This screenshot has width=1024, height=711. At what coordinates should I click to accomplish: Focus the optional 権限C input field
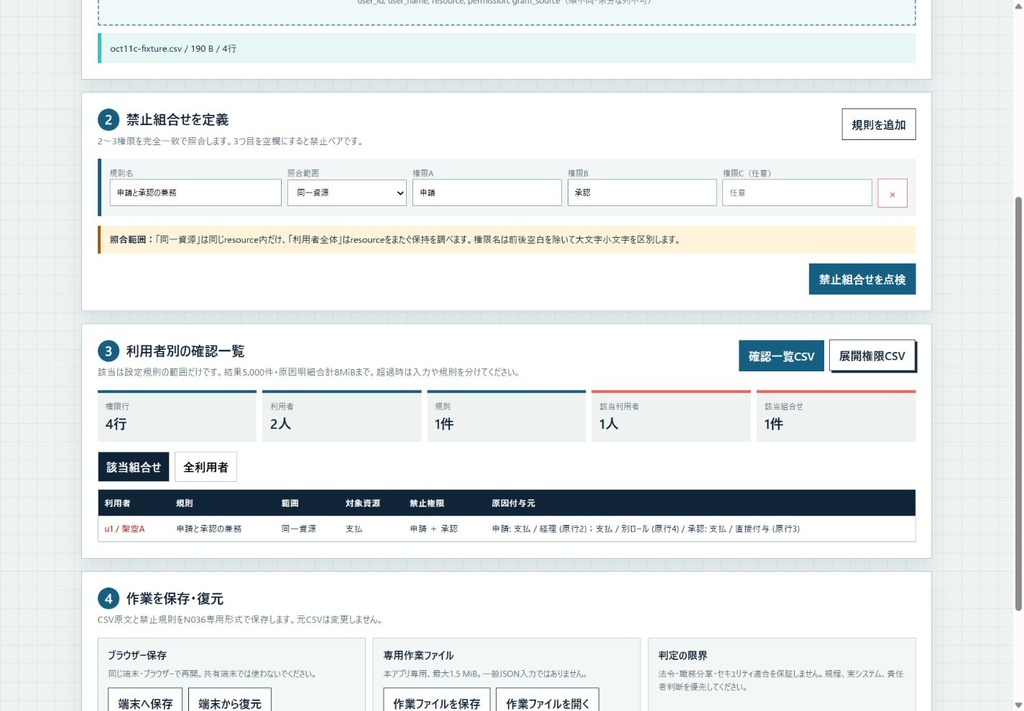[797, 193]
